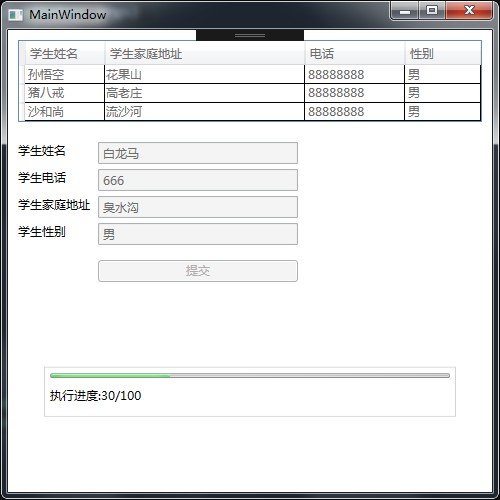This screenshot has width=500, height=500.
Task: Sort by 学生家庭地址 column header
Action: pyautogui.click(x=205, y=53)
